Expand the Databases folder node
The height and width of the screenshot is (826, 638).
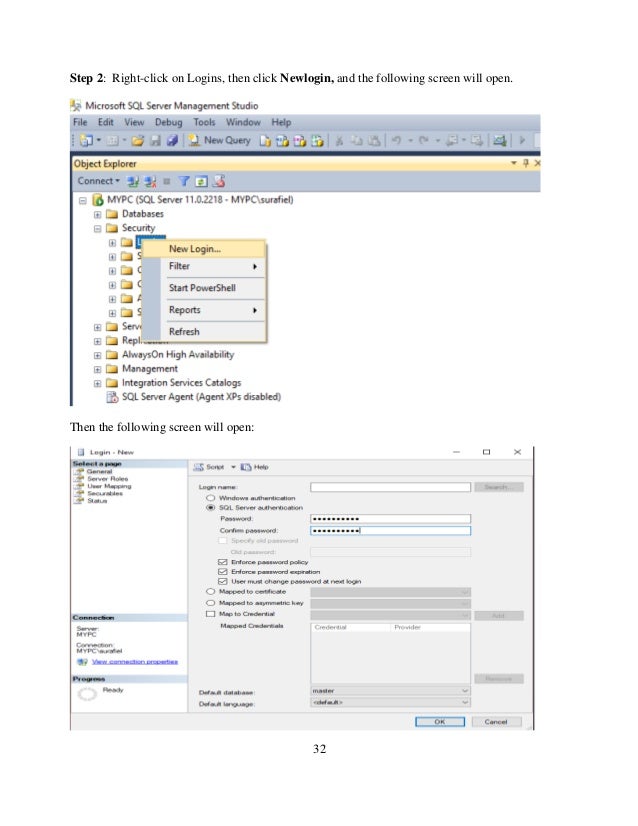click(97, 214)
